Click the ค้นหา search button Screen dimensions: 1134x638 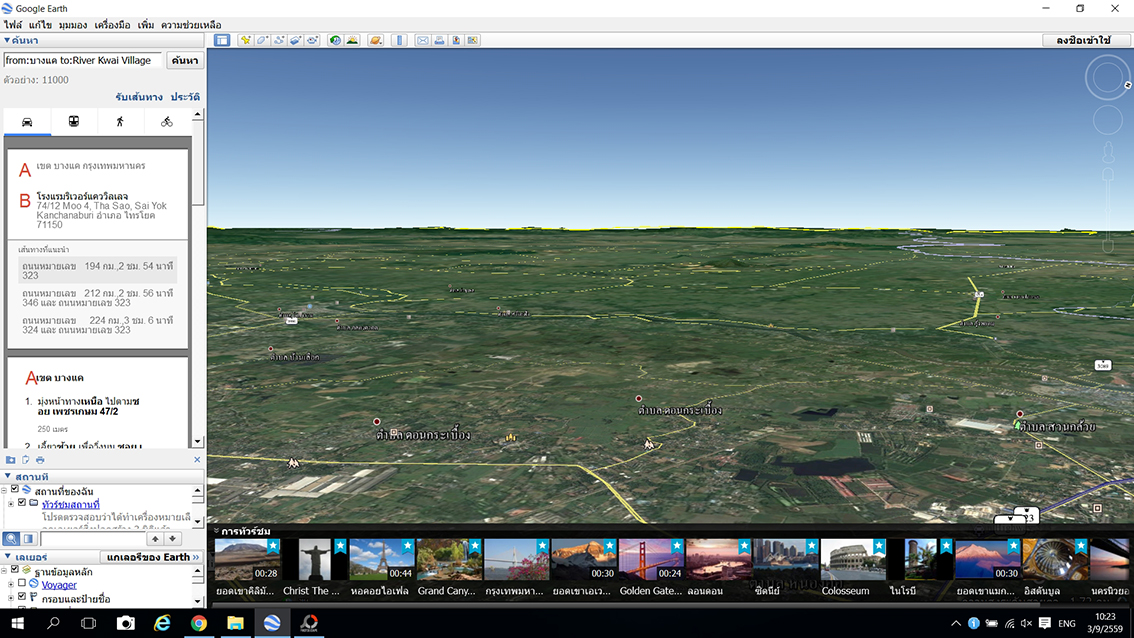tap(184, 60)
